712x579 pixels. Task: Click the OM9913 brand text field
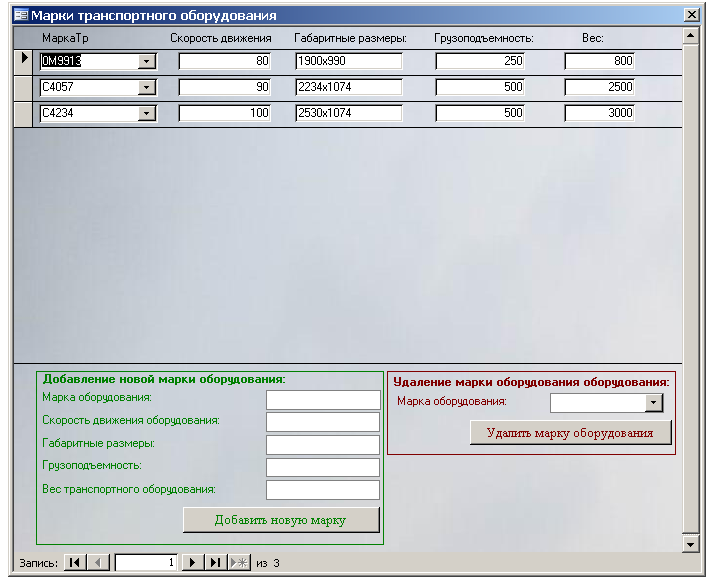[89, 61]
